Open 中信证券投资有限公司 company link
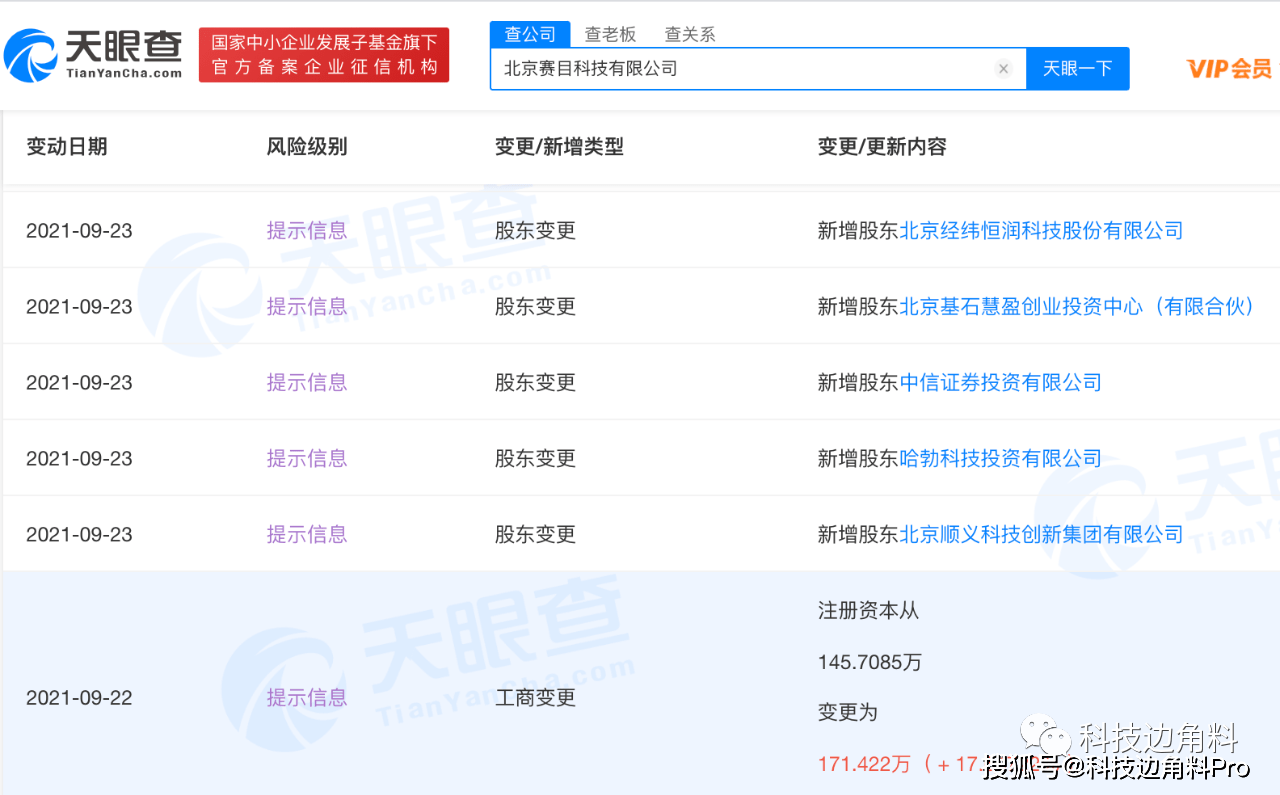The width and height of the screenshot is (1280, 795). [1000, 383]
